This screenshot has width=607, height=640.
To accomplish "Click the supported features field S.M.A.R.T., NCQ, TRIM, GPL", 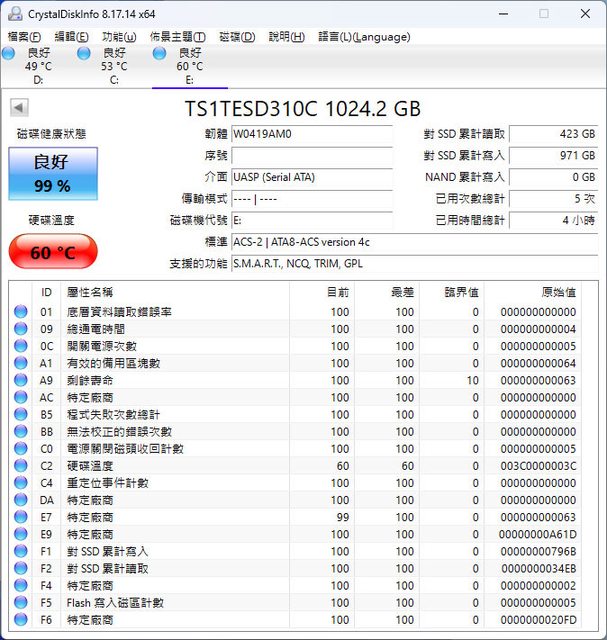I will click(x=414, y=264).
